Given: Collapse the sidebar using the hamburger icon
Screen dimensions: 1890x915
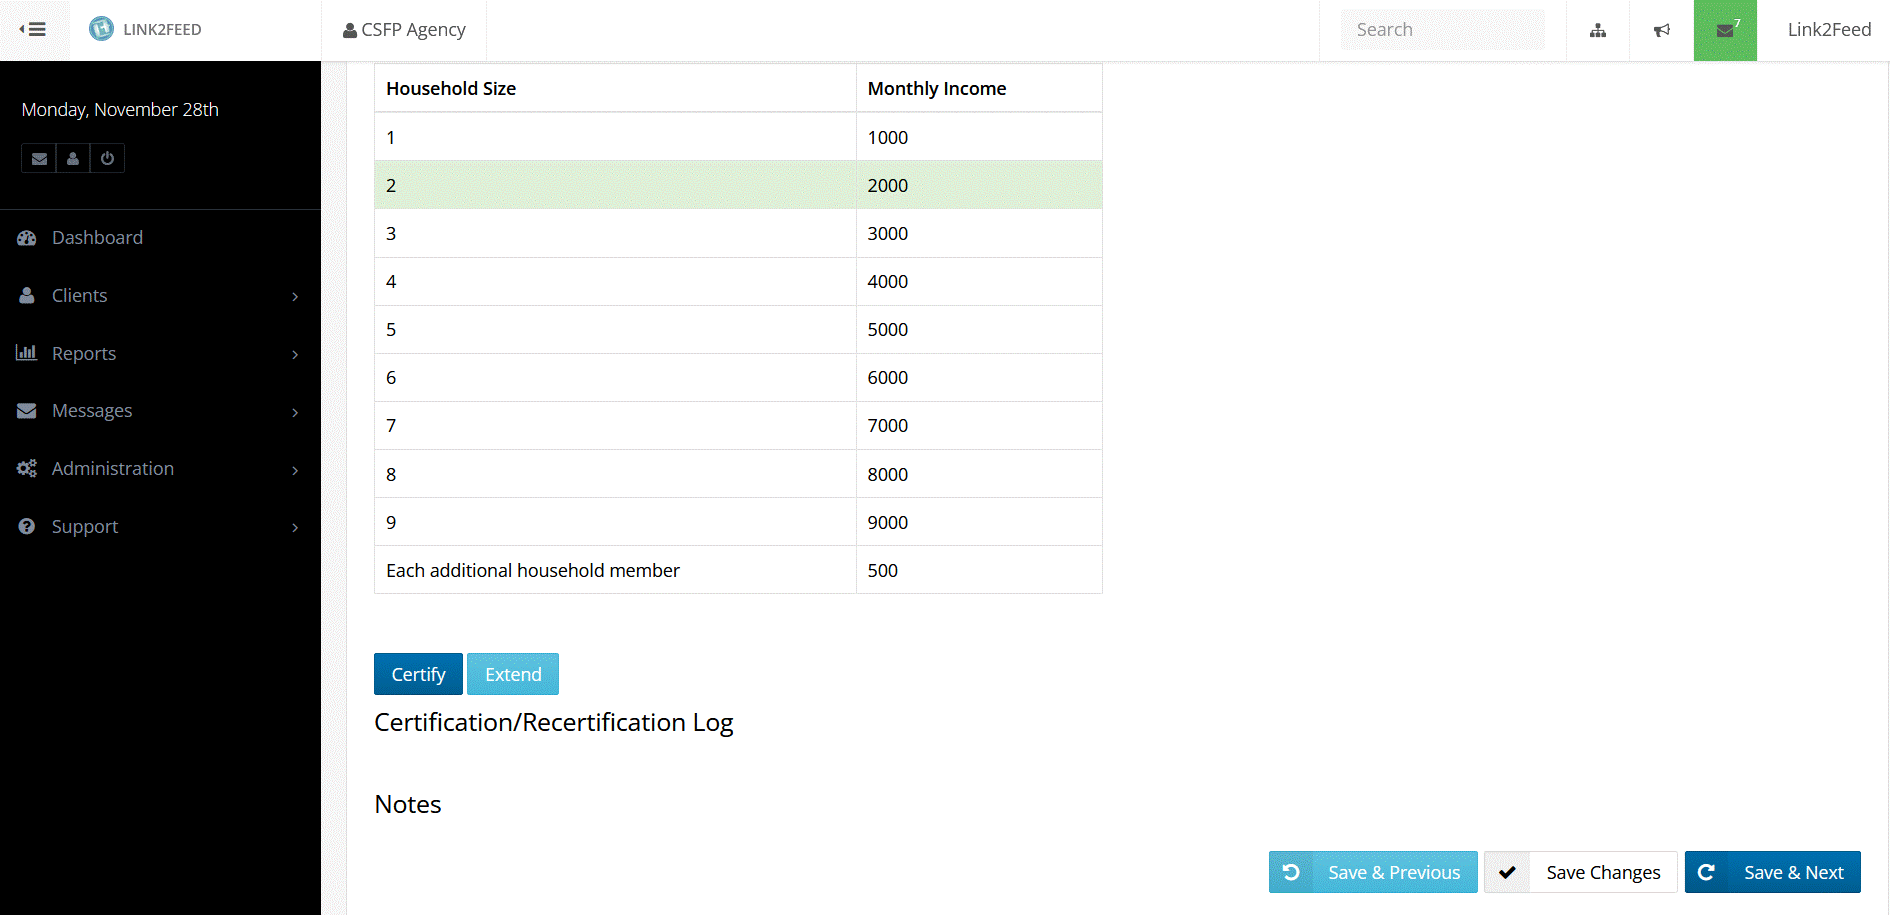Looking at the screenshot, I should click(x=34, y=29).
